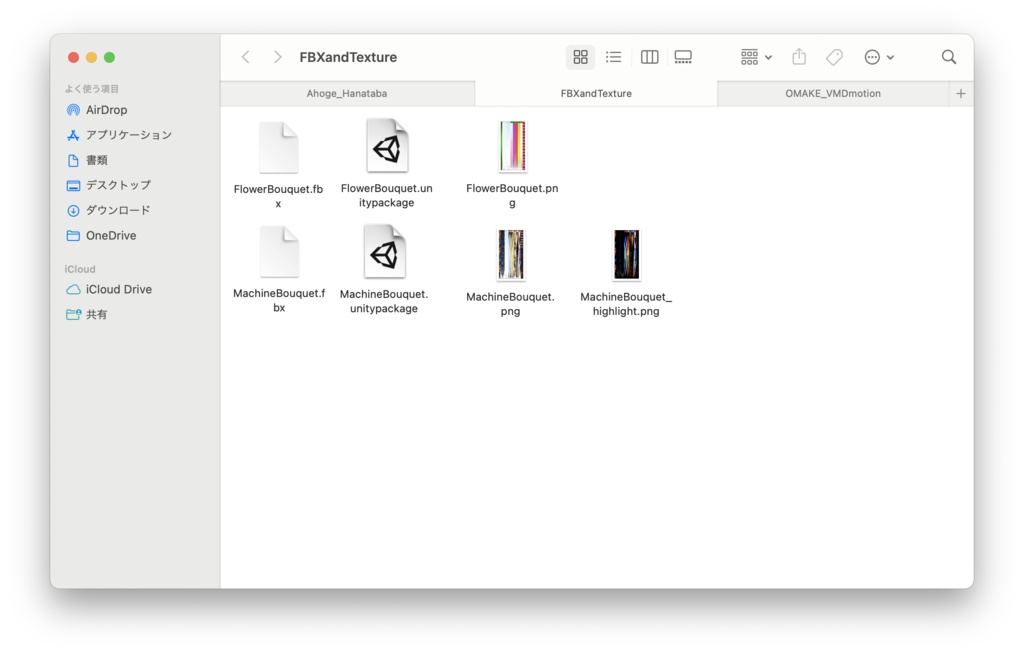Screen dimensions: 1024x655
Task: Open iCloud Drive in sidebar
Action: tap(110, 289)
